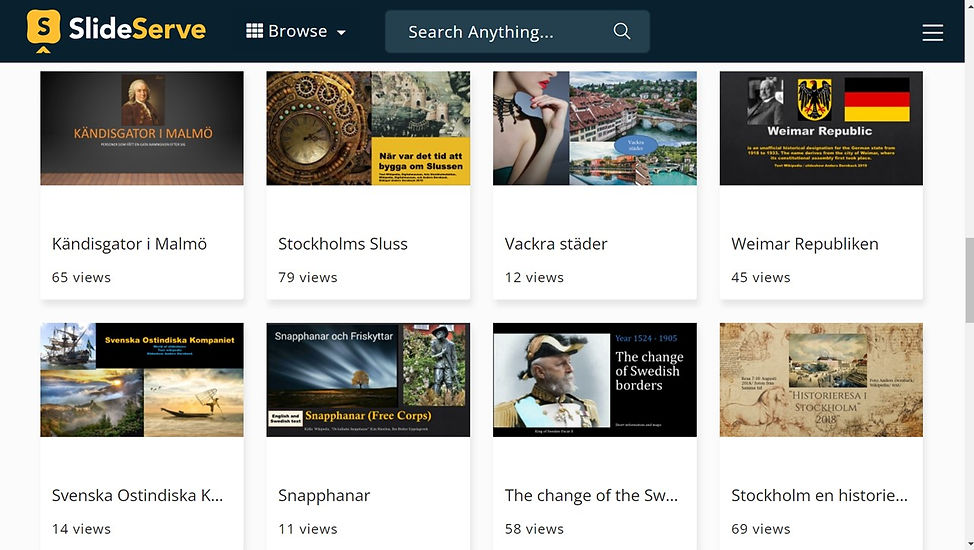Expand the Browse dropdown arrow
Image resolution: width=974 pixels, height=550 pixels.
click(341, 32)
